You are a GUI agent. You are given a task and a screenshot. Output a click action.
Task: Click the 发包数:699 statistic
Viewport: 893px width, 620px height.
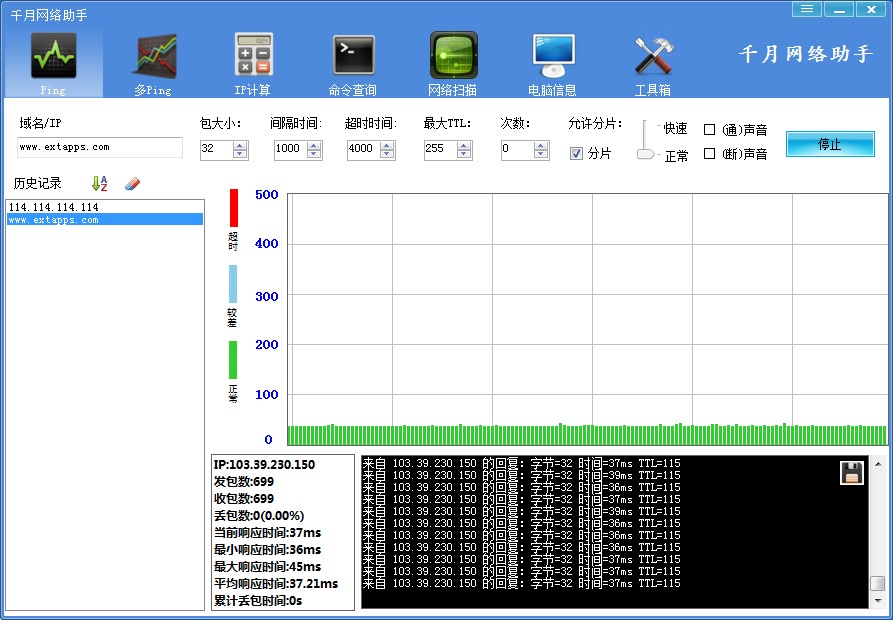[244, 482]
